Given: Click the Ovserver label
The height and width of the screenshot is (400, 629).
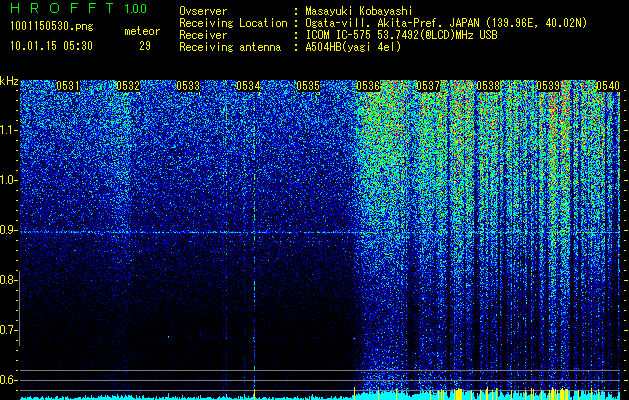Looking at the screenshot, I should (x=203, y=11).
